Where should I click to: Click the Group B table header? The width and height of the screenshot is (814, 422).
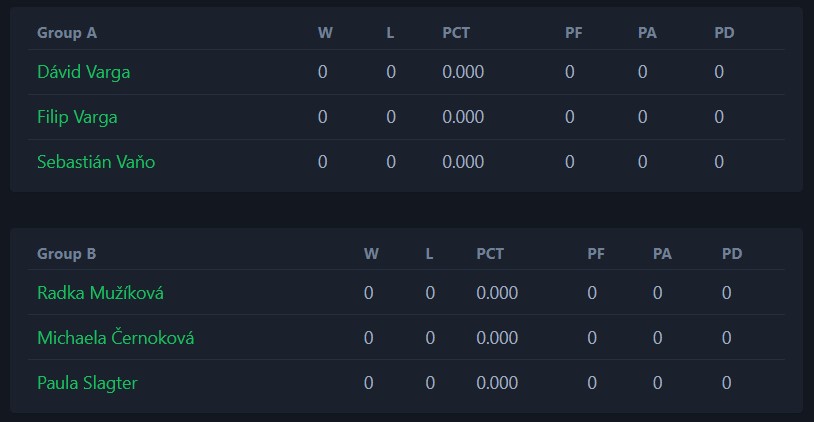point(66,254)
